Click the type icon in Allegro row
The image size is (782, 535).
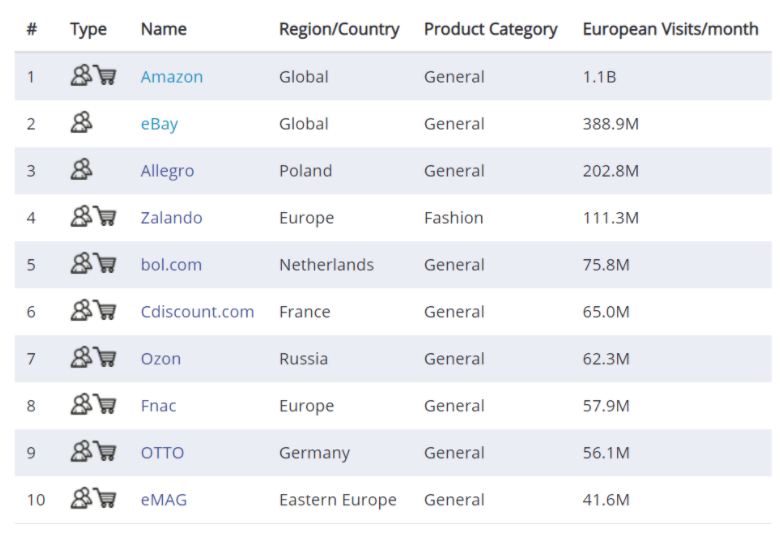[x=82, y=170]
